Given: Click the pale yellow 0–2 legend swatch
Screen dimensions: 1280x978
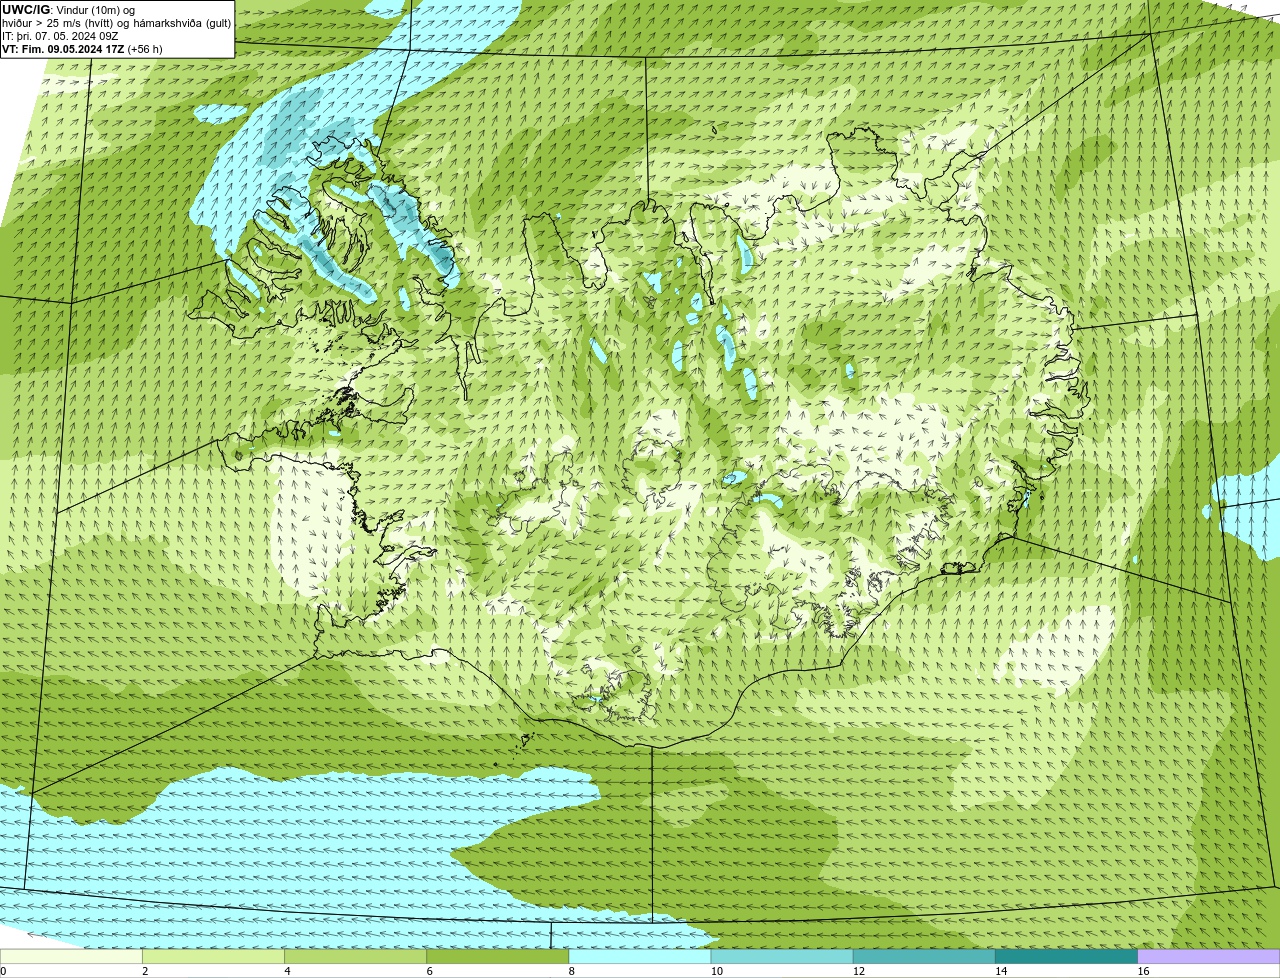Looking at the screenshot, I should (71, 957).
